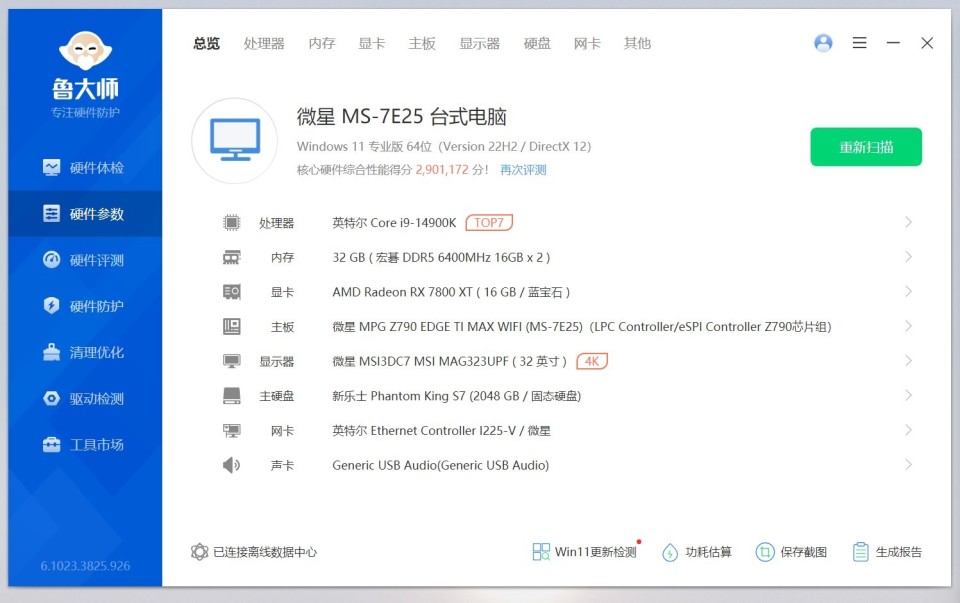
Task: Switch to the 主板 tab
Action: tap(422, 43)
